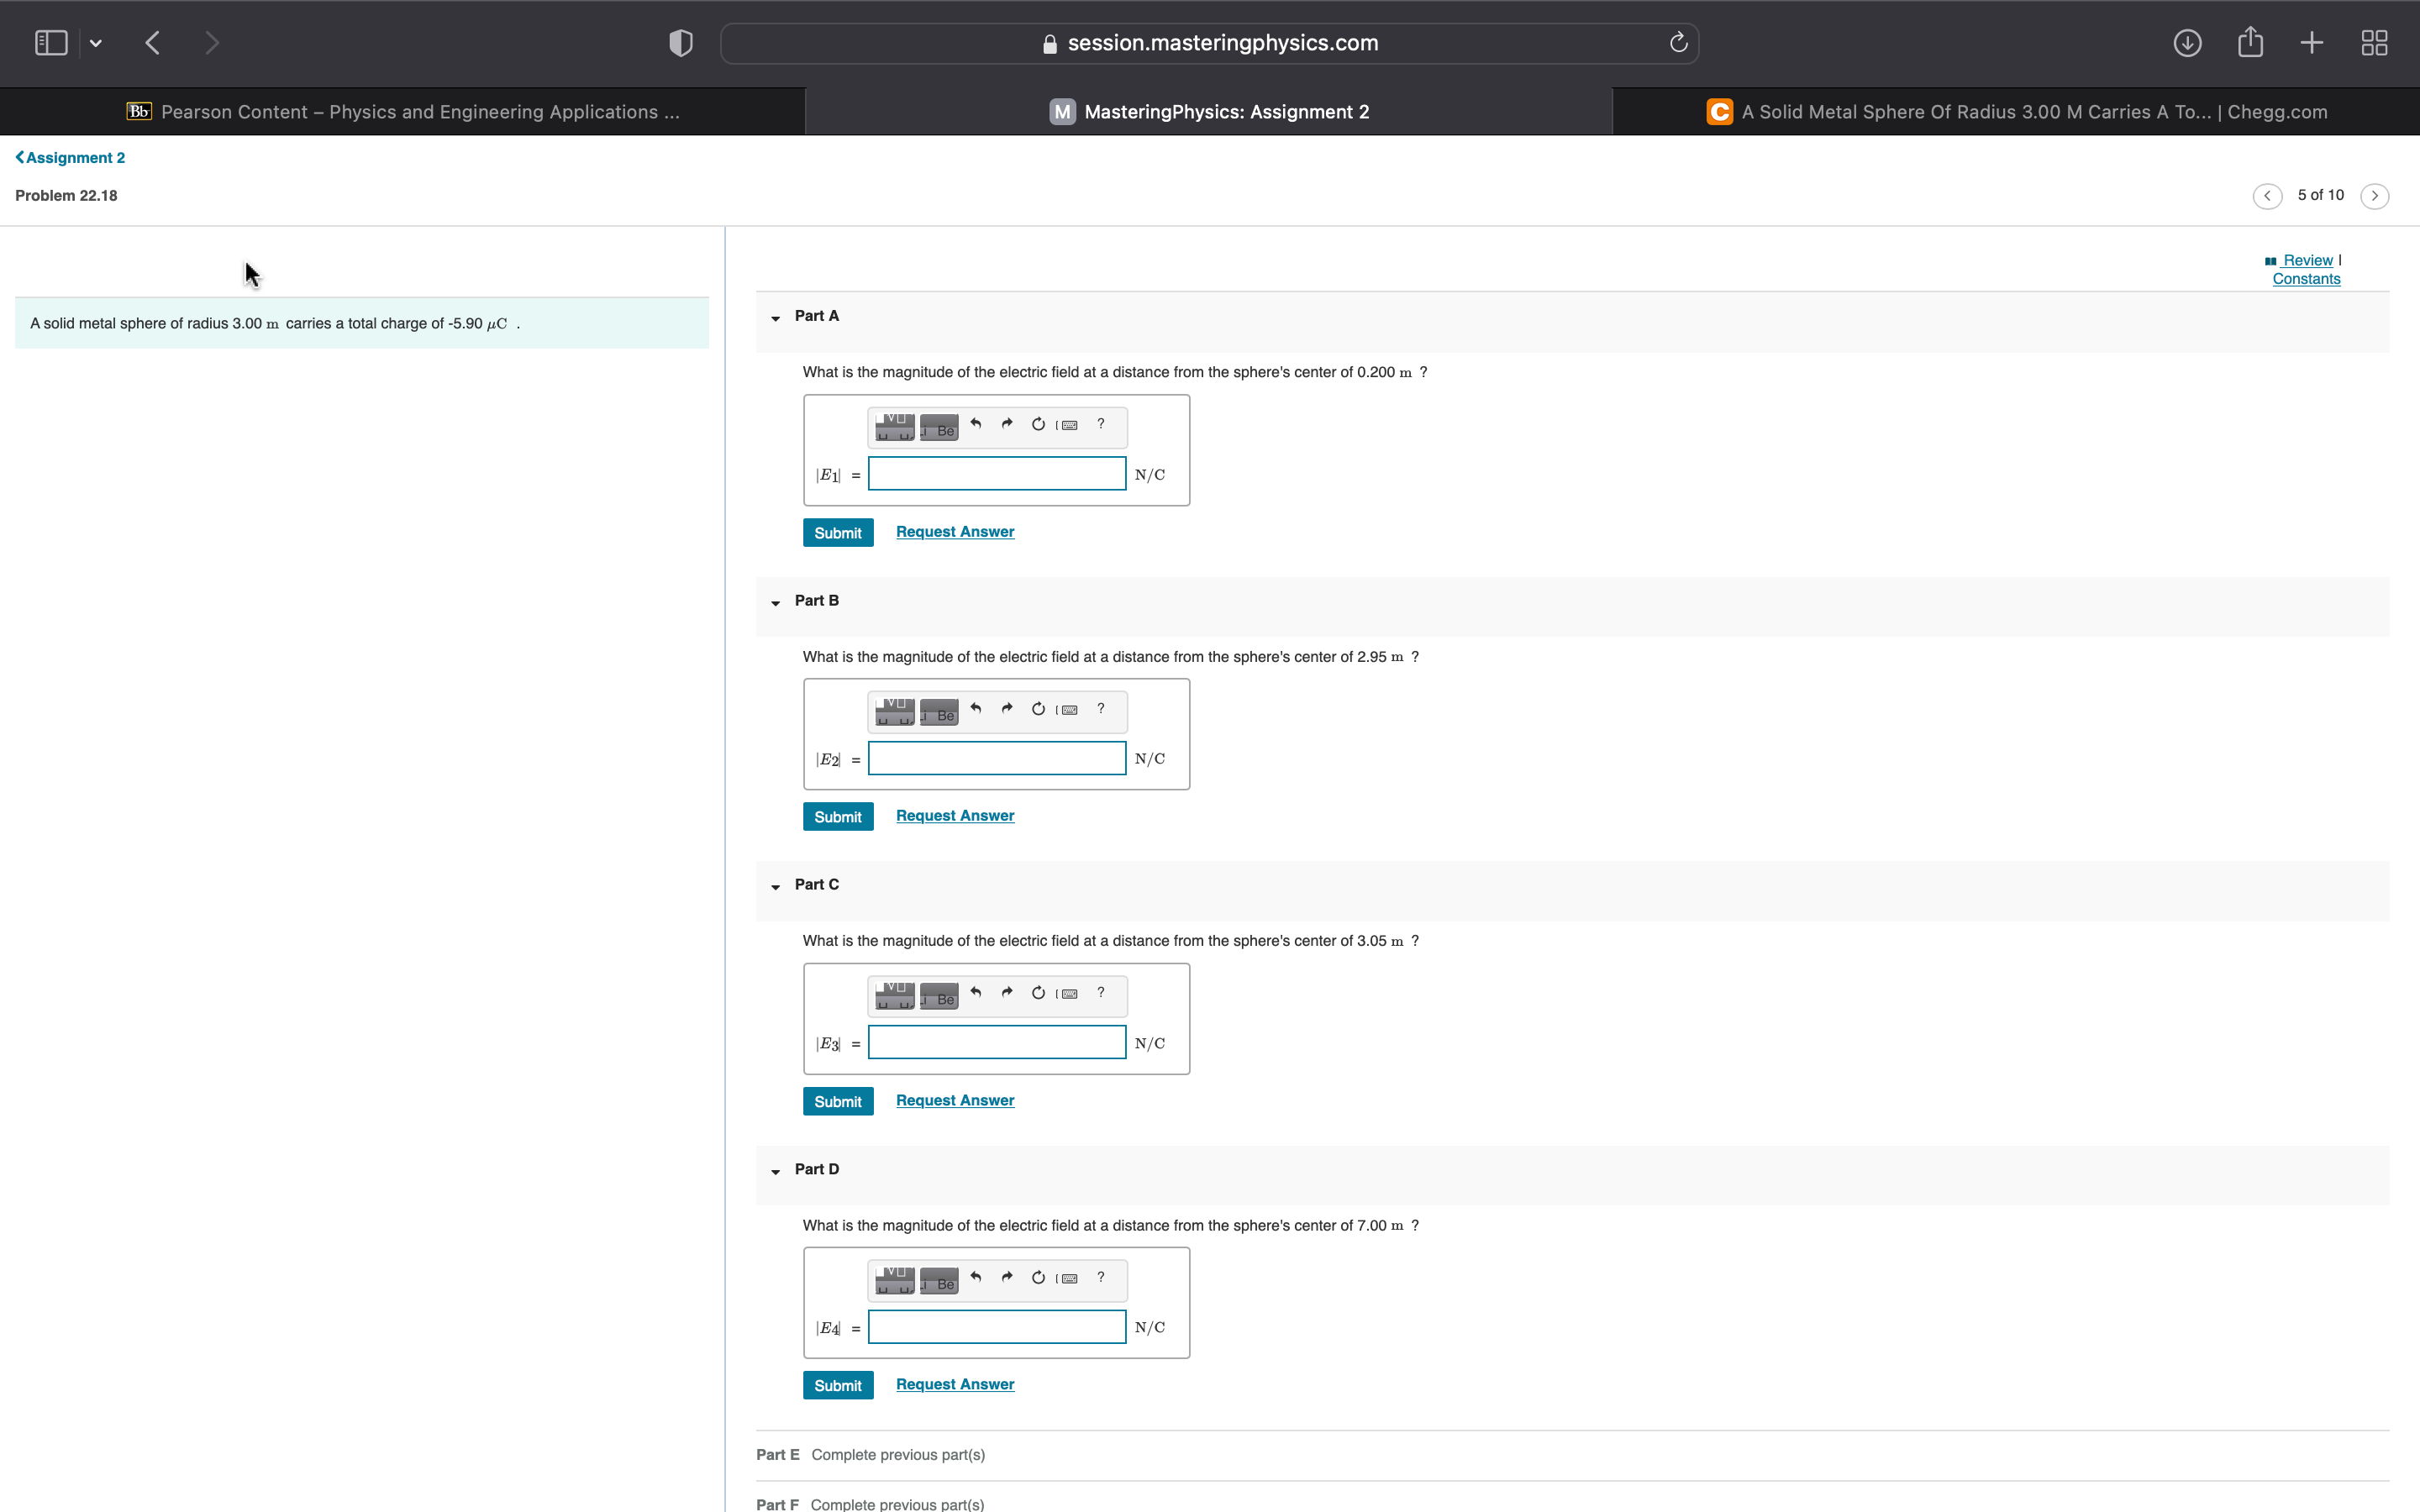Image resolution: width=2420 pixels, height=1512 pixels.
Task: Open the sidebar dropdown chevron
Action: (97, 42)
